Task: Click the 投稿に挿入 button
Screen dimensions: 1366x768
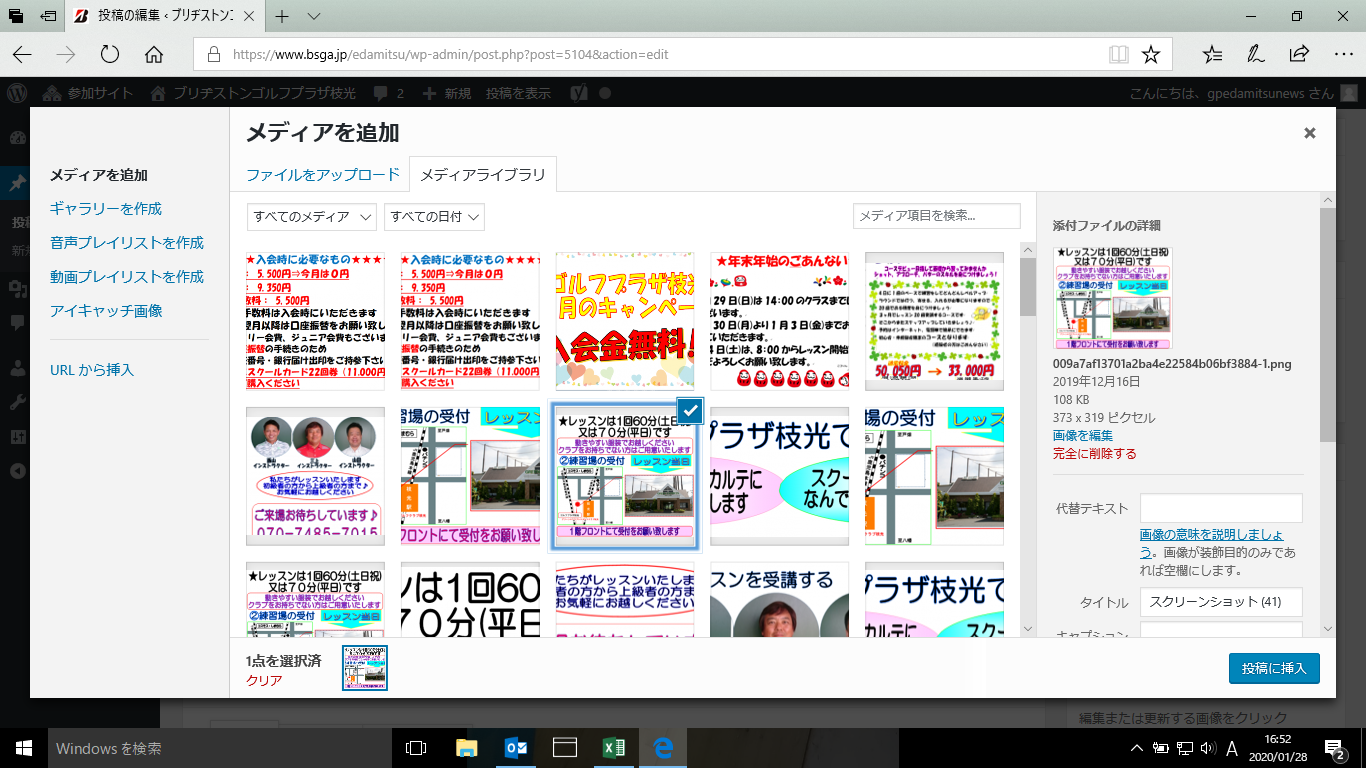Action: 1274,668
